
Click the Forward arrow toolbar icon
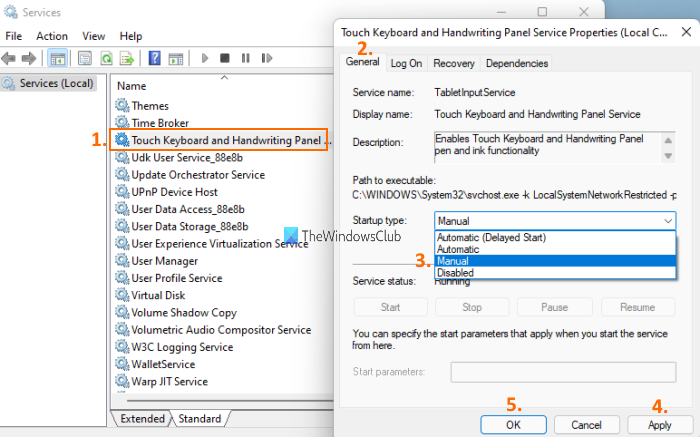pos(29,58)
